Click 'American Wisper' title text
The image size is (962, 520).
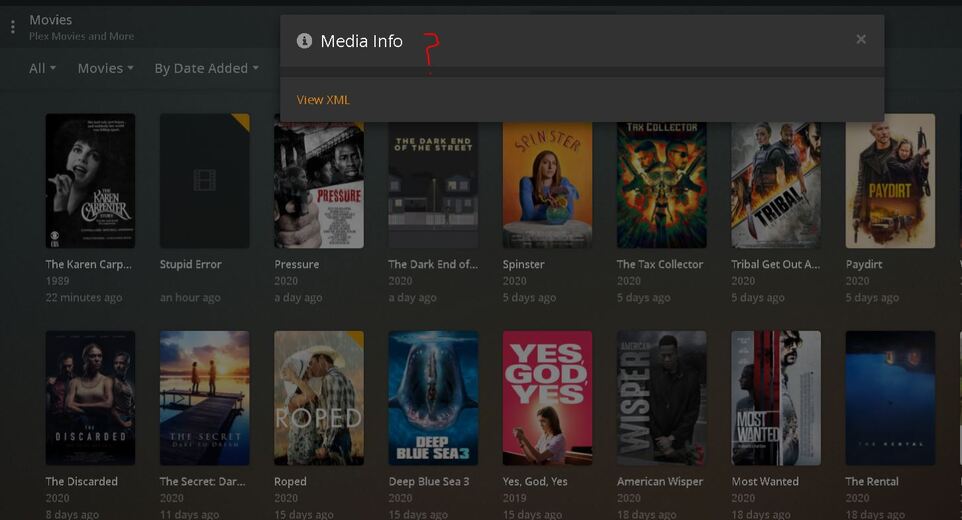(660, 481)
